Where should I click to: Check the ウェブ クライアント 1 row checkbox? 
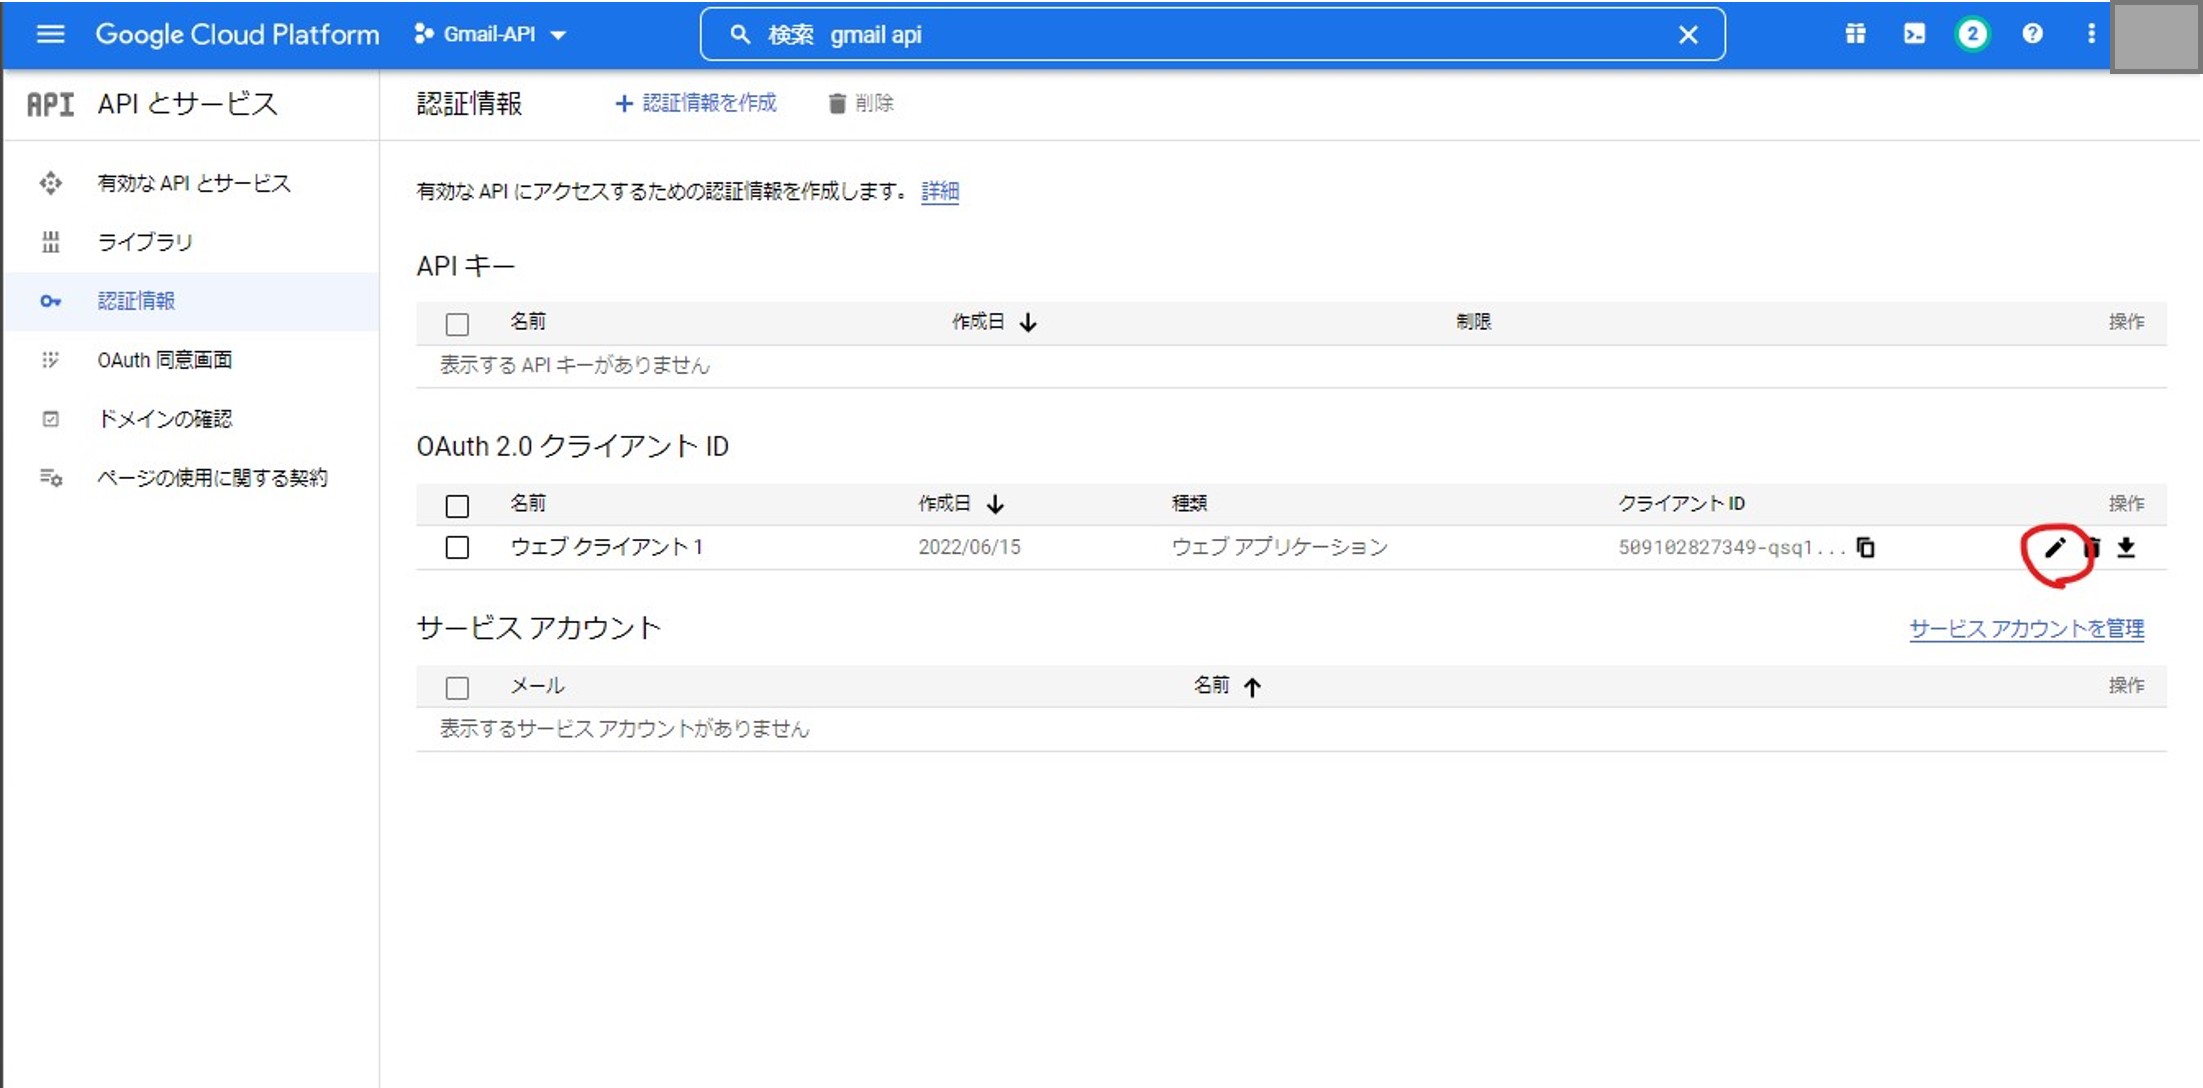click(x=457, y=547)
